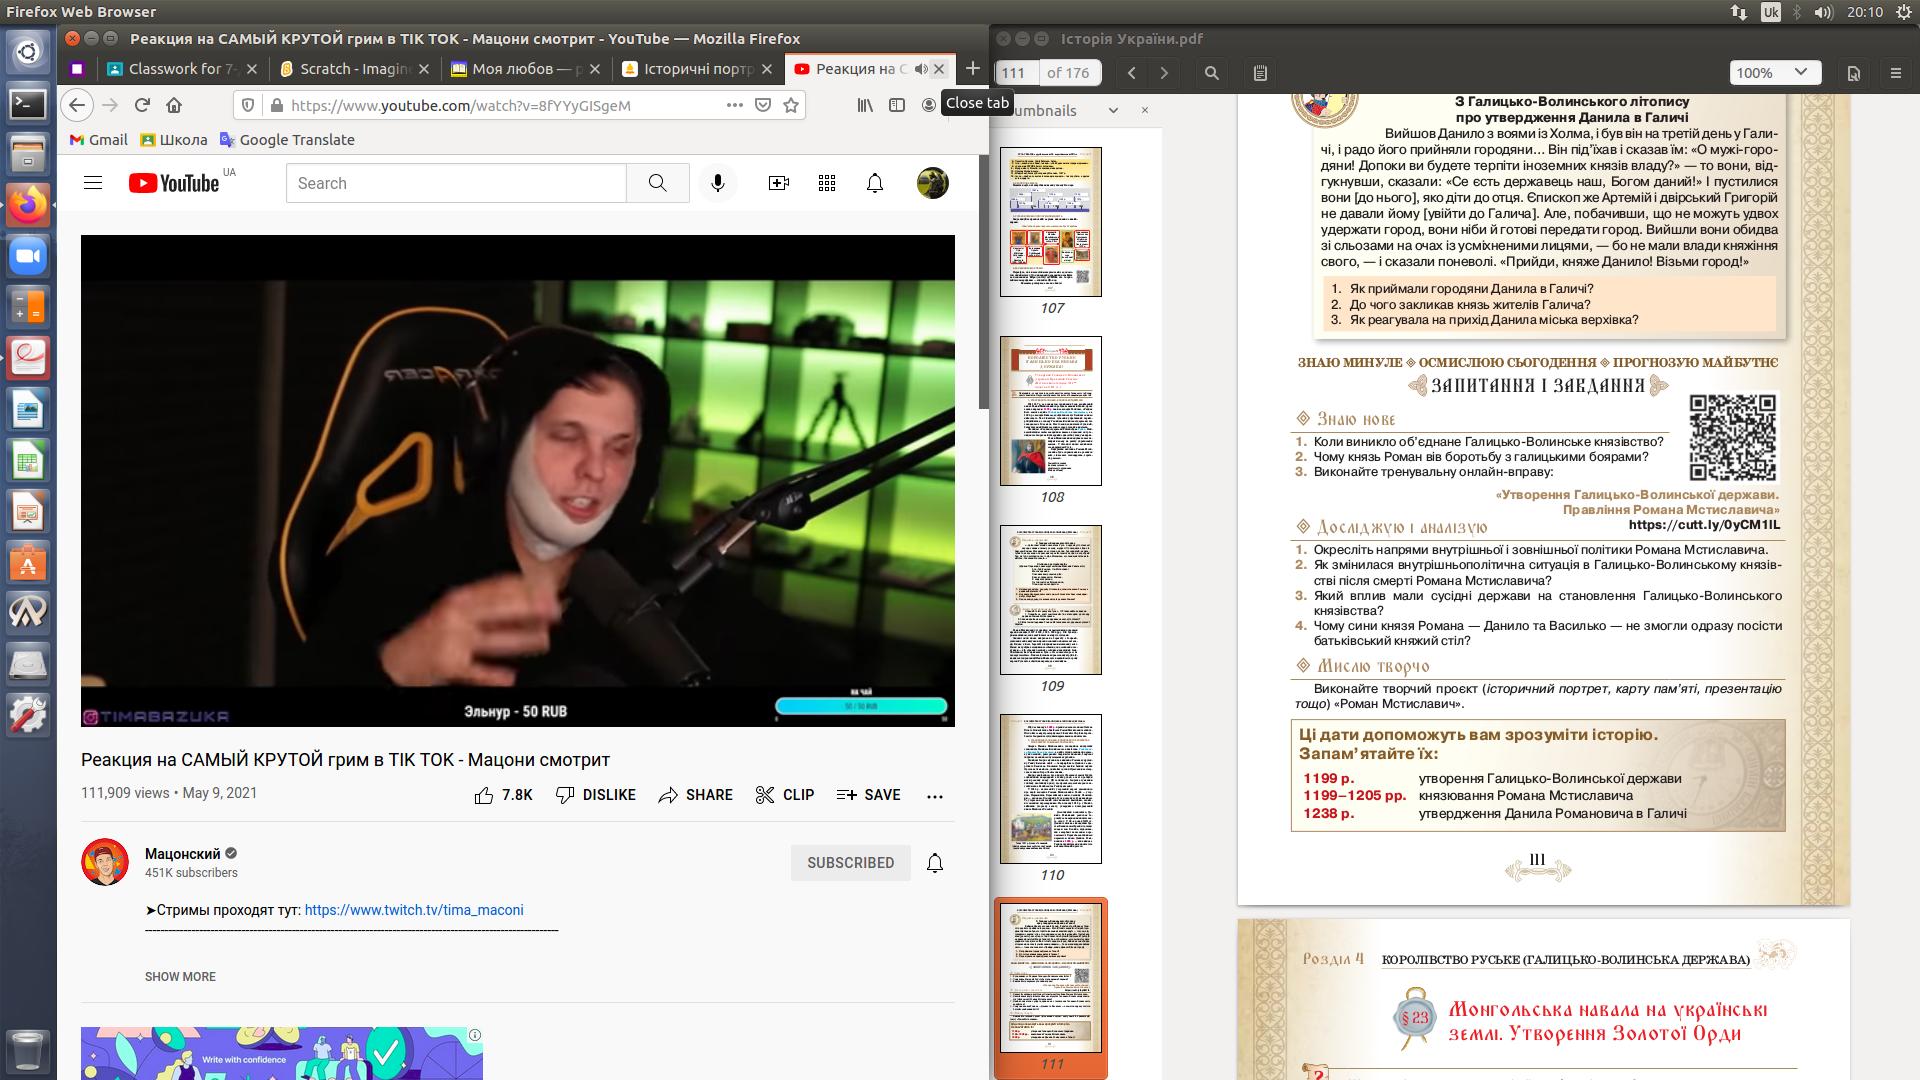Open YouTube apps grid icon

(x=826, y=183)
